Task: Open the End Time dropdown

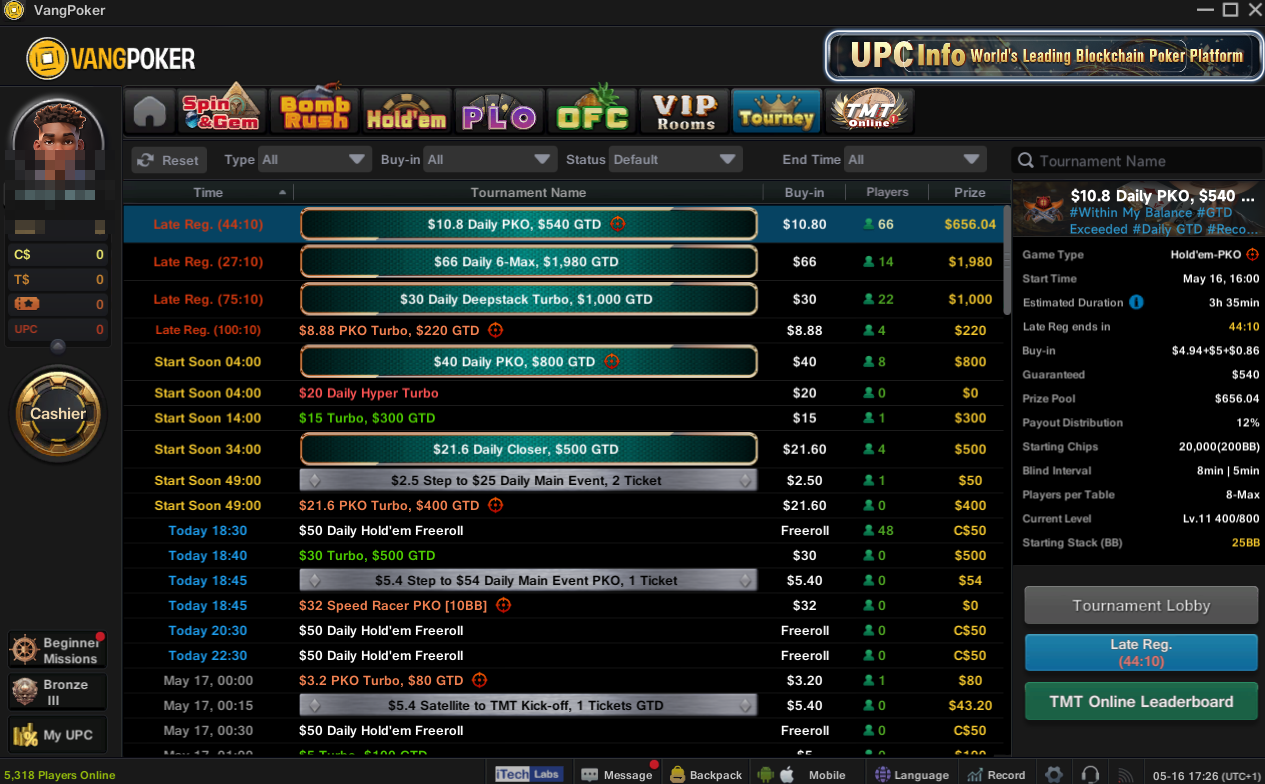Action: click(x=915, y=160)
